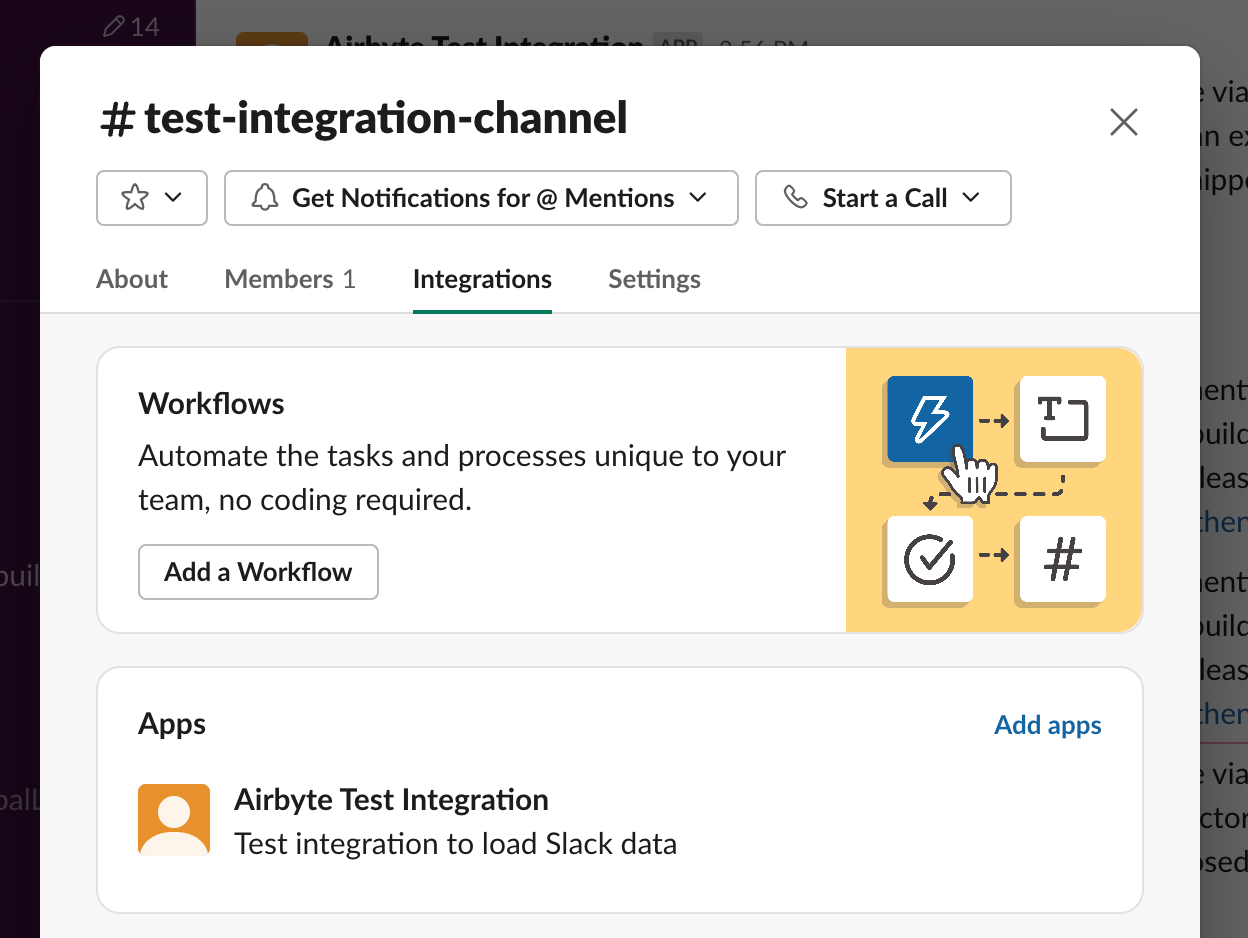The image size is (1248, 938).
Task: Click the Airbyte Test Integration app avatar
Action: point(174,820)
